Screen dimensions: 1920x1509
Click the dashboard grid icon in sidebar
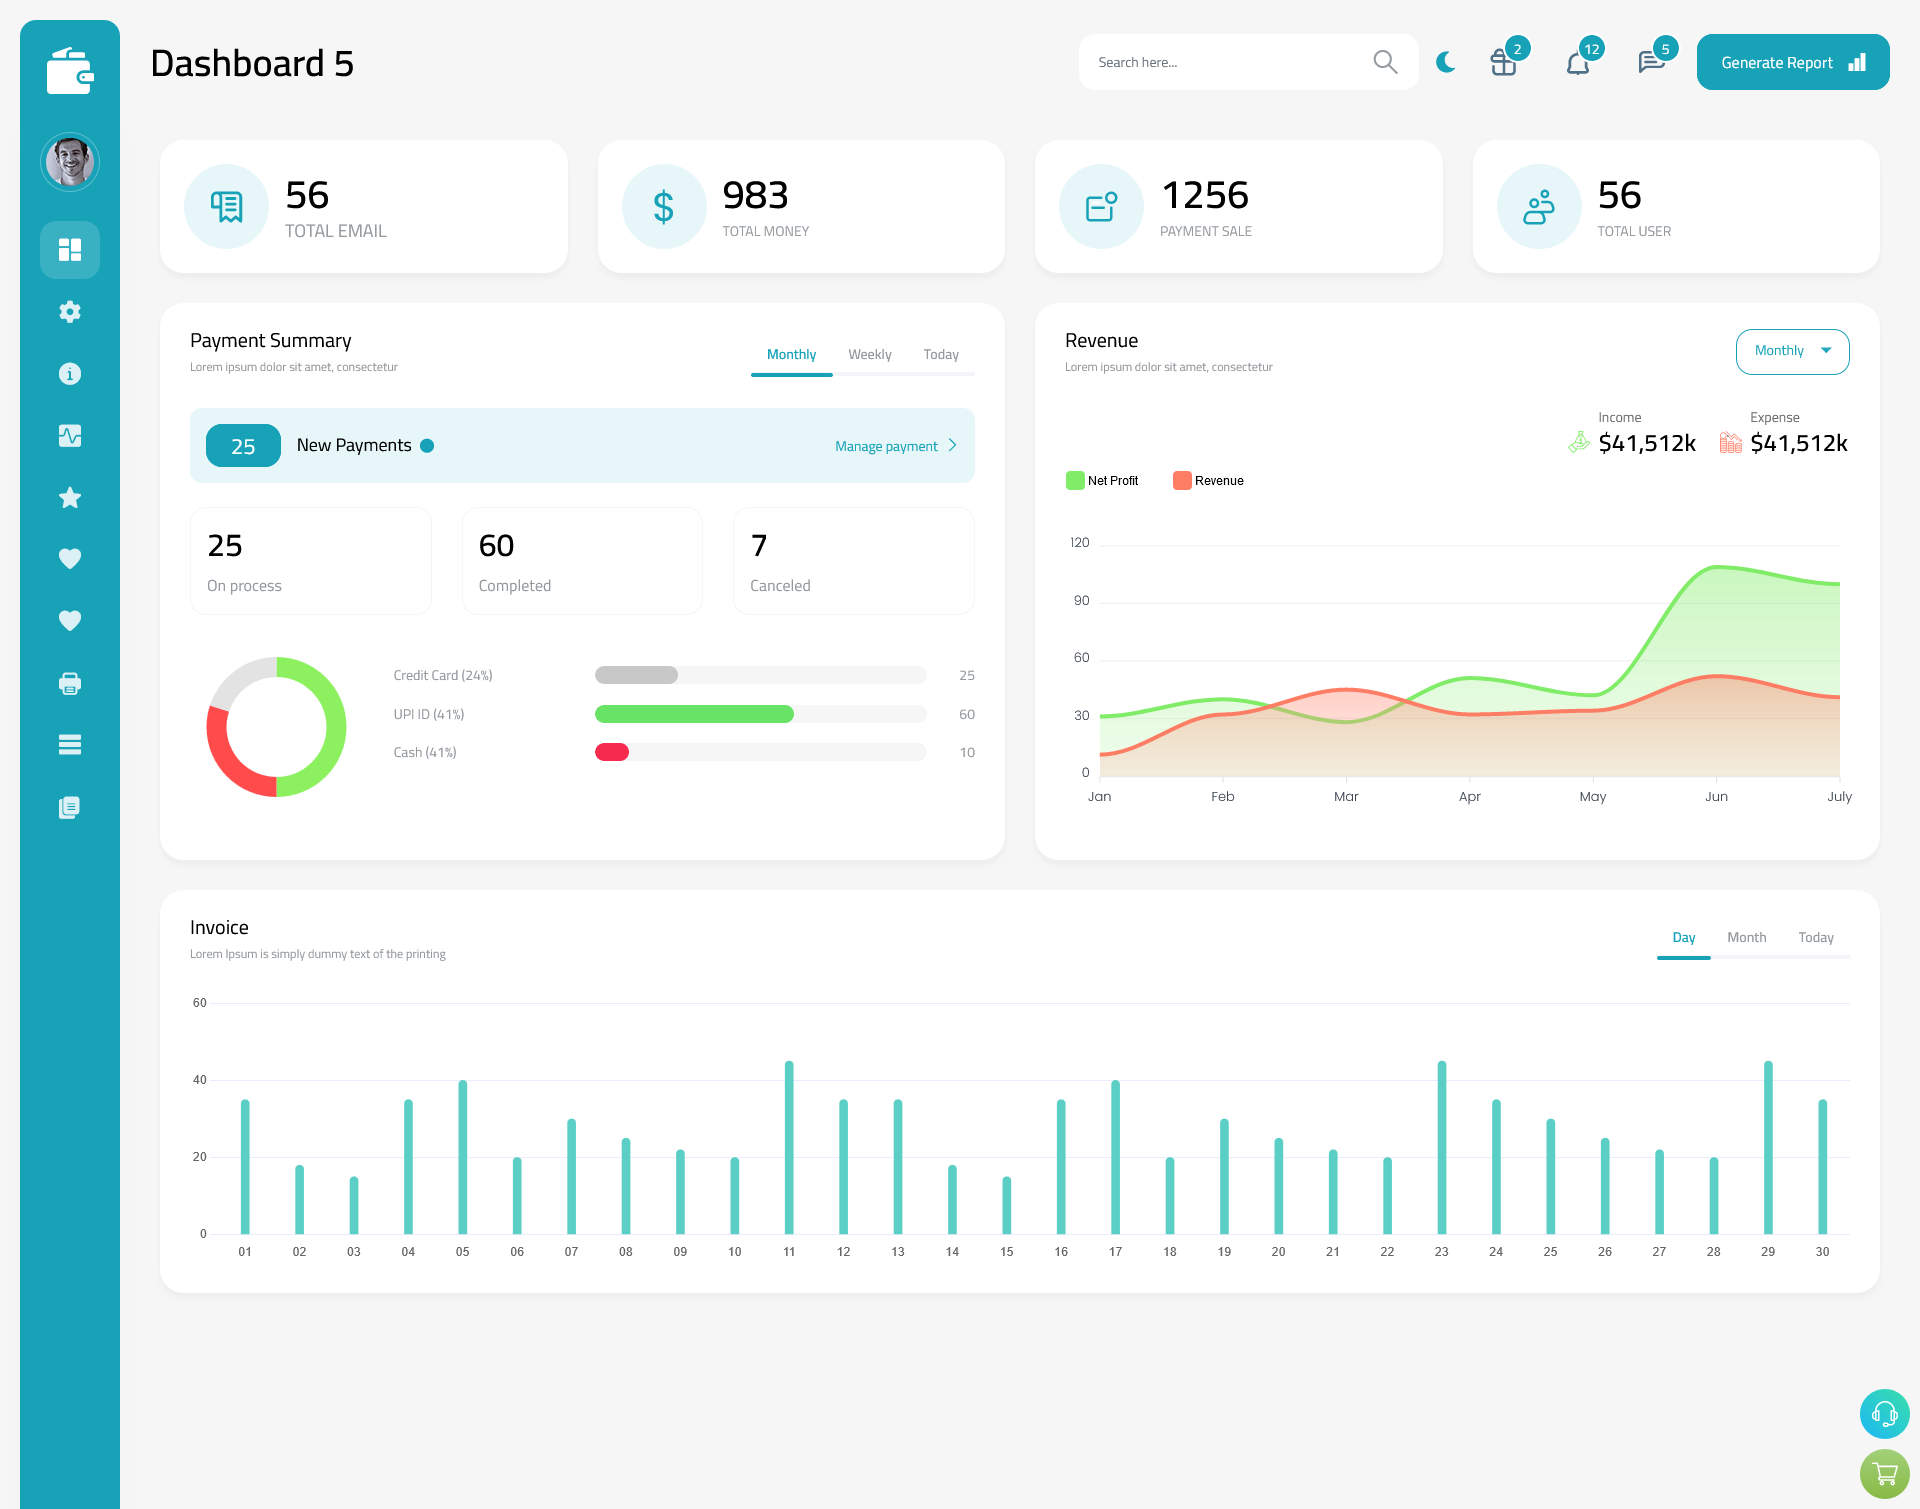point(70,249)
